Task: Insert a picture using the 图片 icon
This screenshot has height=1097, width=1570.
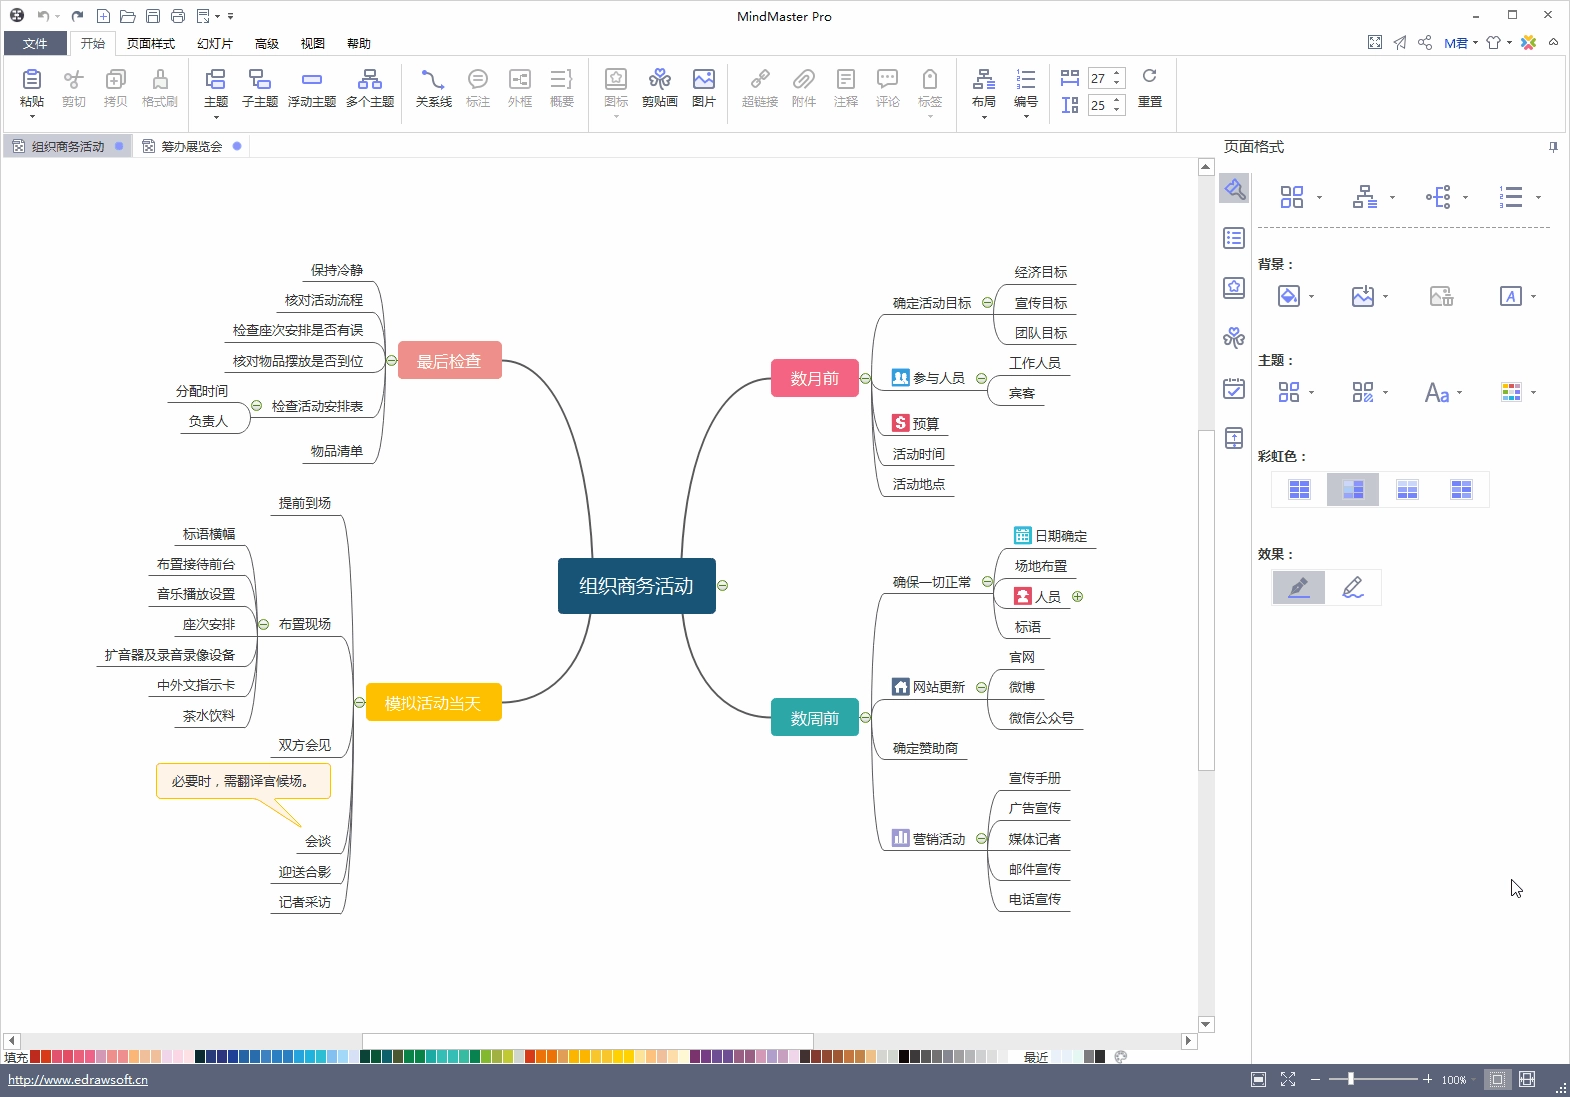Action: point(704,88)
